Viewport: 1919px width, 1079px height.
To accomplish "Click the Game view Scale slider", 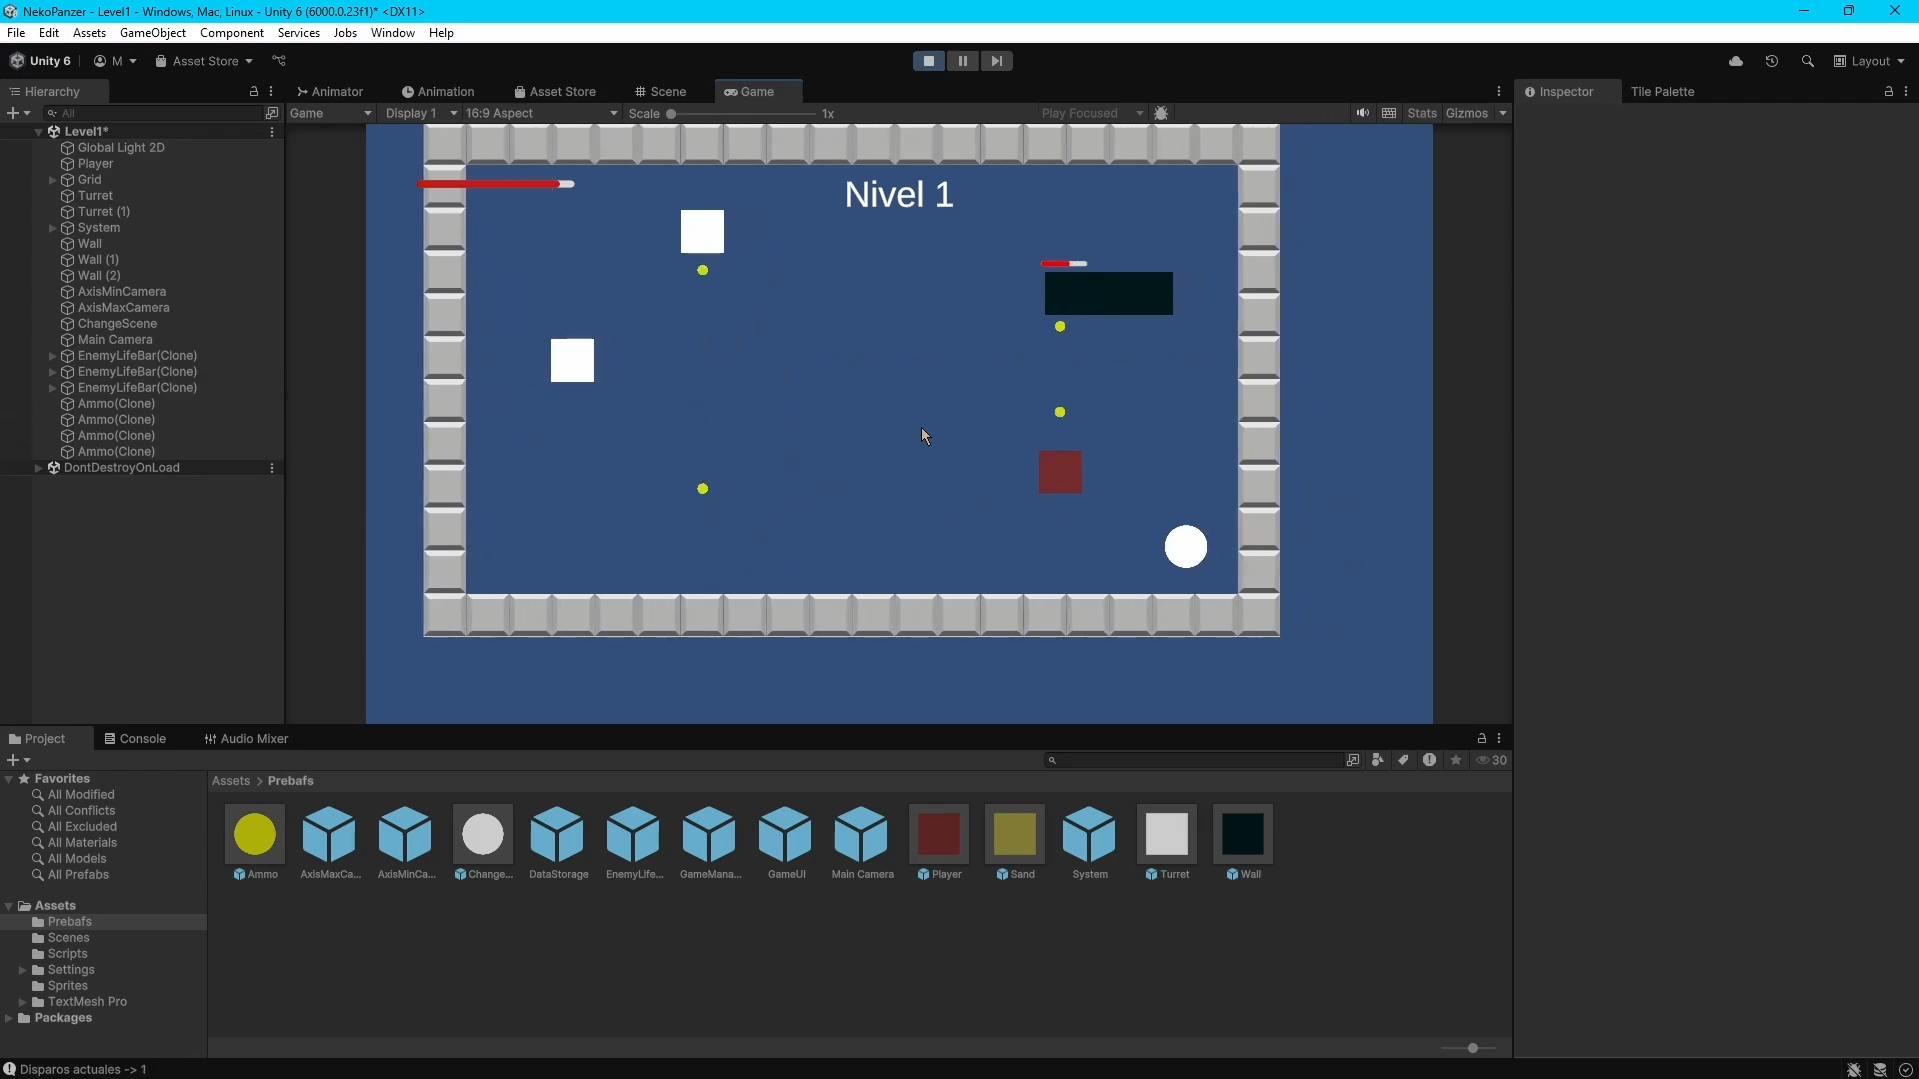I will click(741, 114).
